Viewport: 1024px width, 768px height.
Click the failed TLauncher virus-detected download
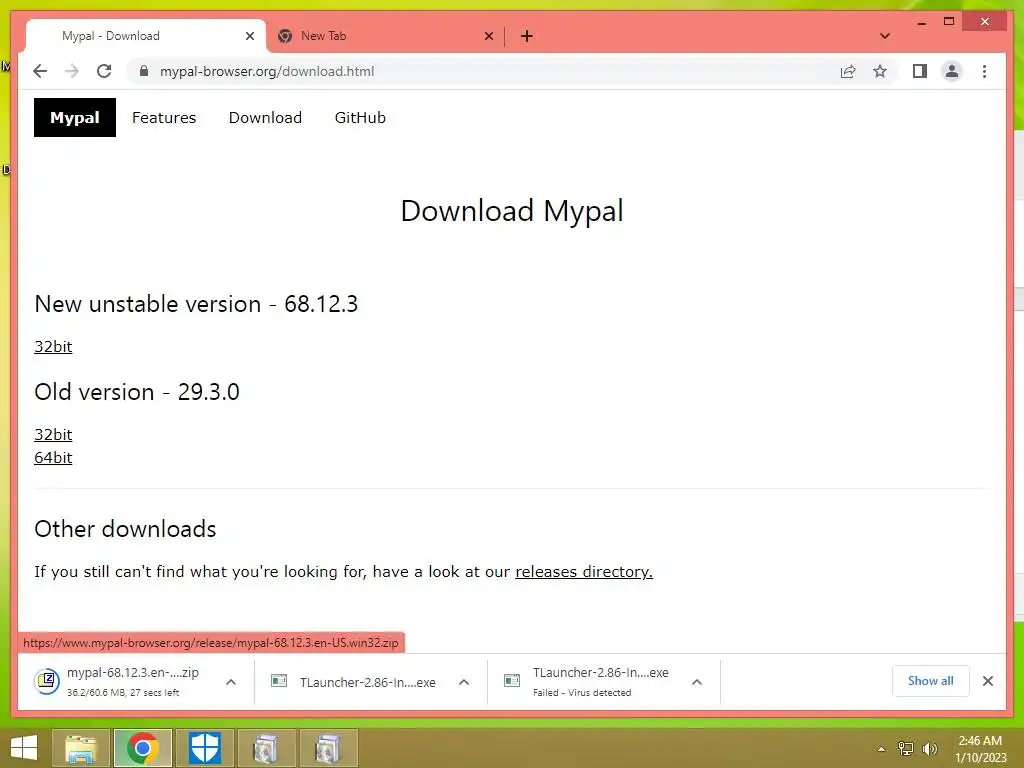click(586, 682)
